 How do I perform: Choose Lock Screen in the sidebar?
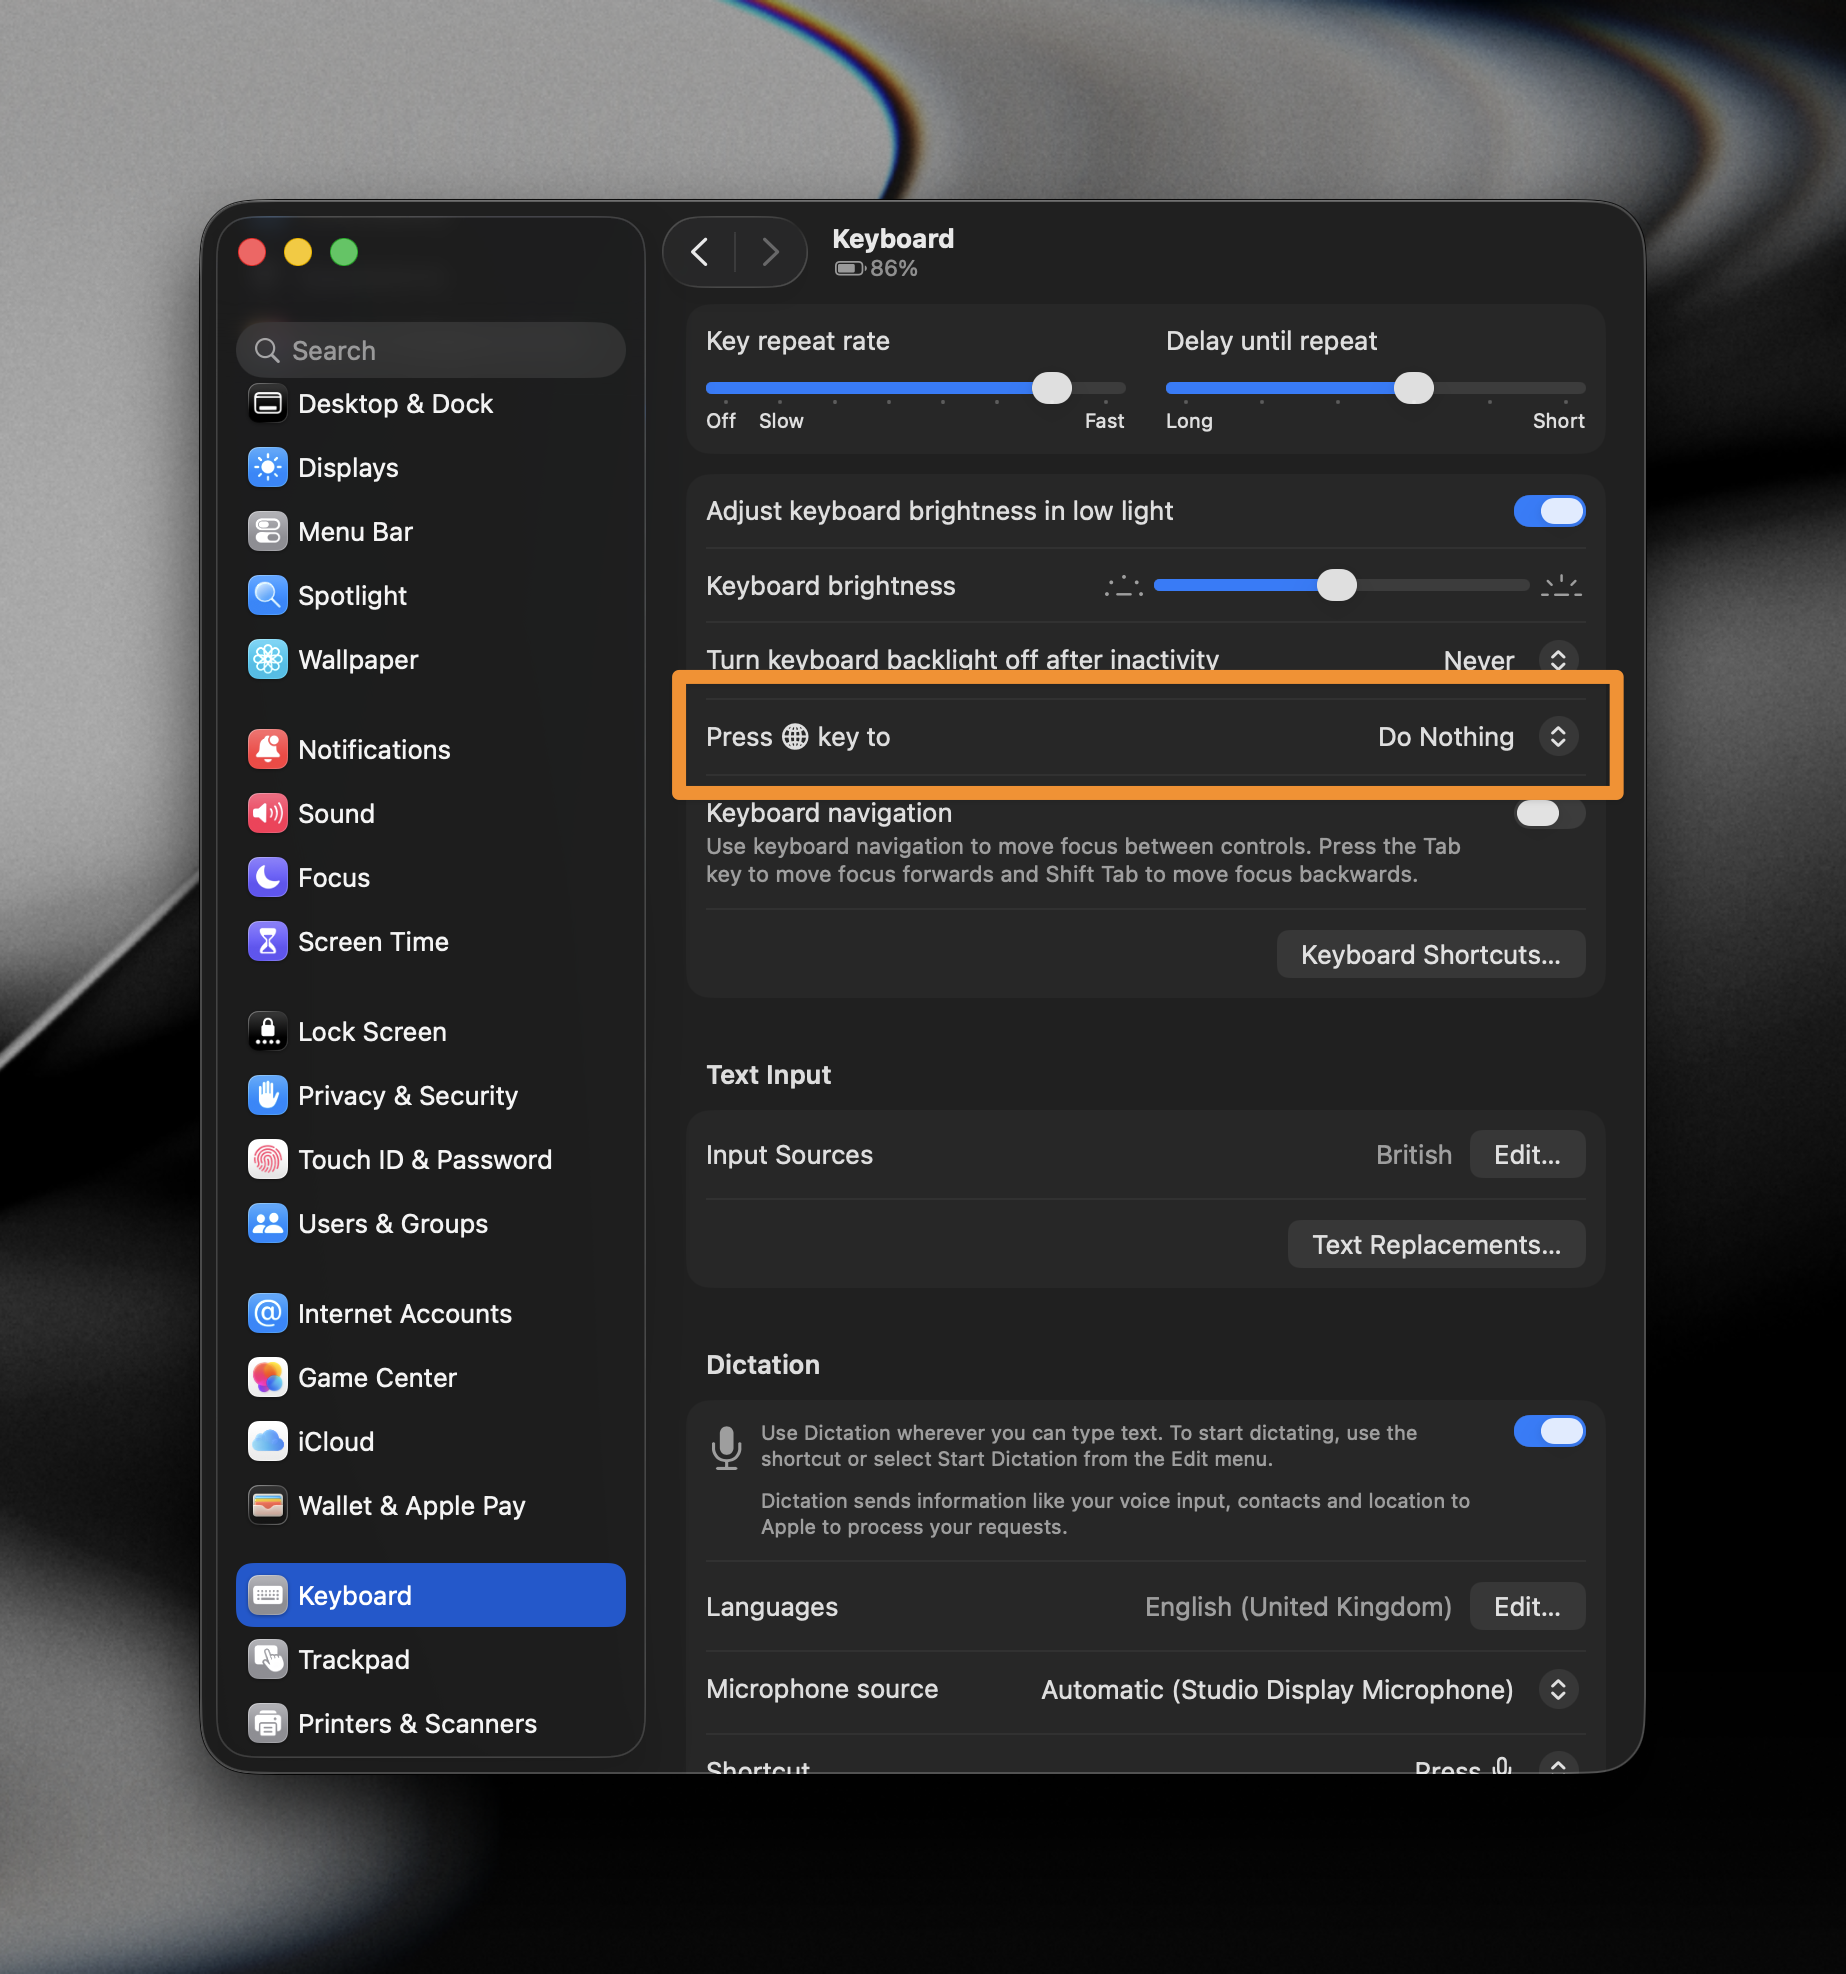[x=430, y=1032]
